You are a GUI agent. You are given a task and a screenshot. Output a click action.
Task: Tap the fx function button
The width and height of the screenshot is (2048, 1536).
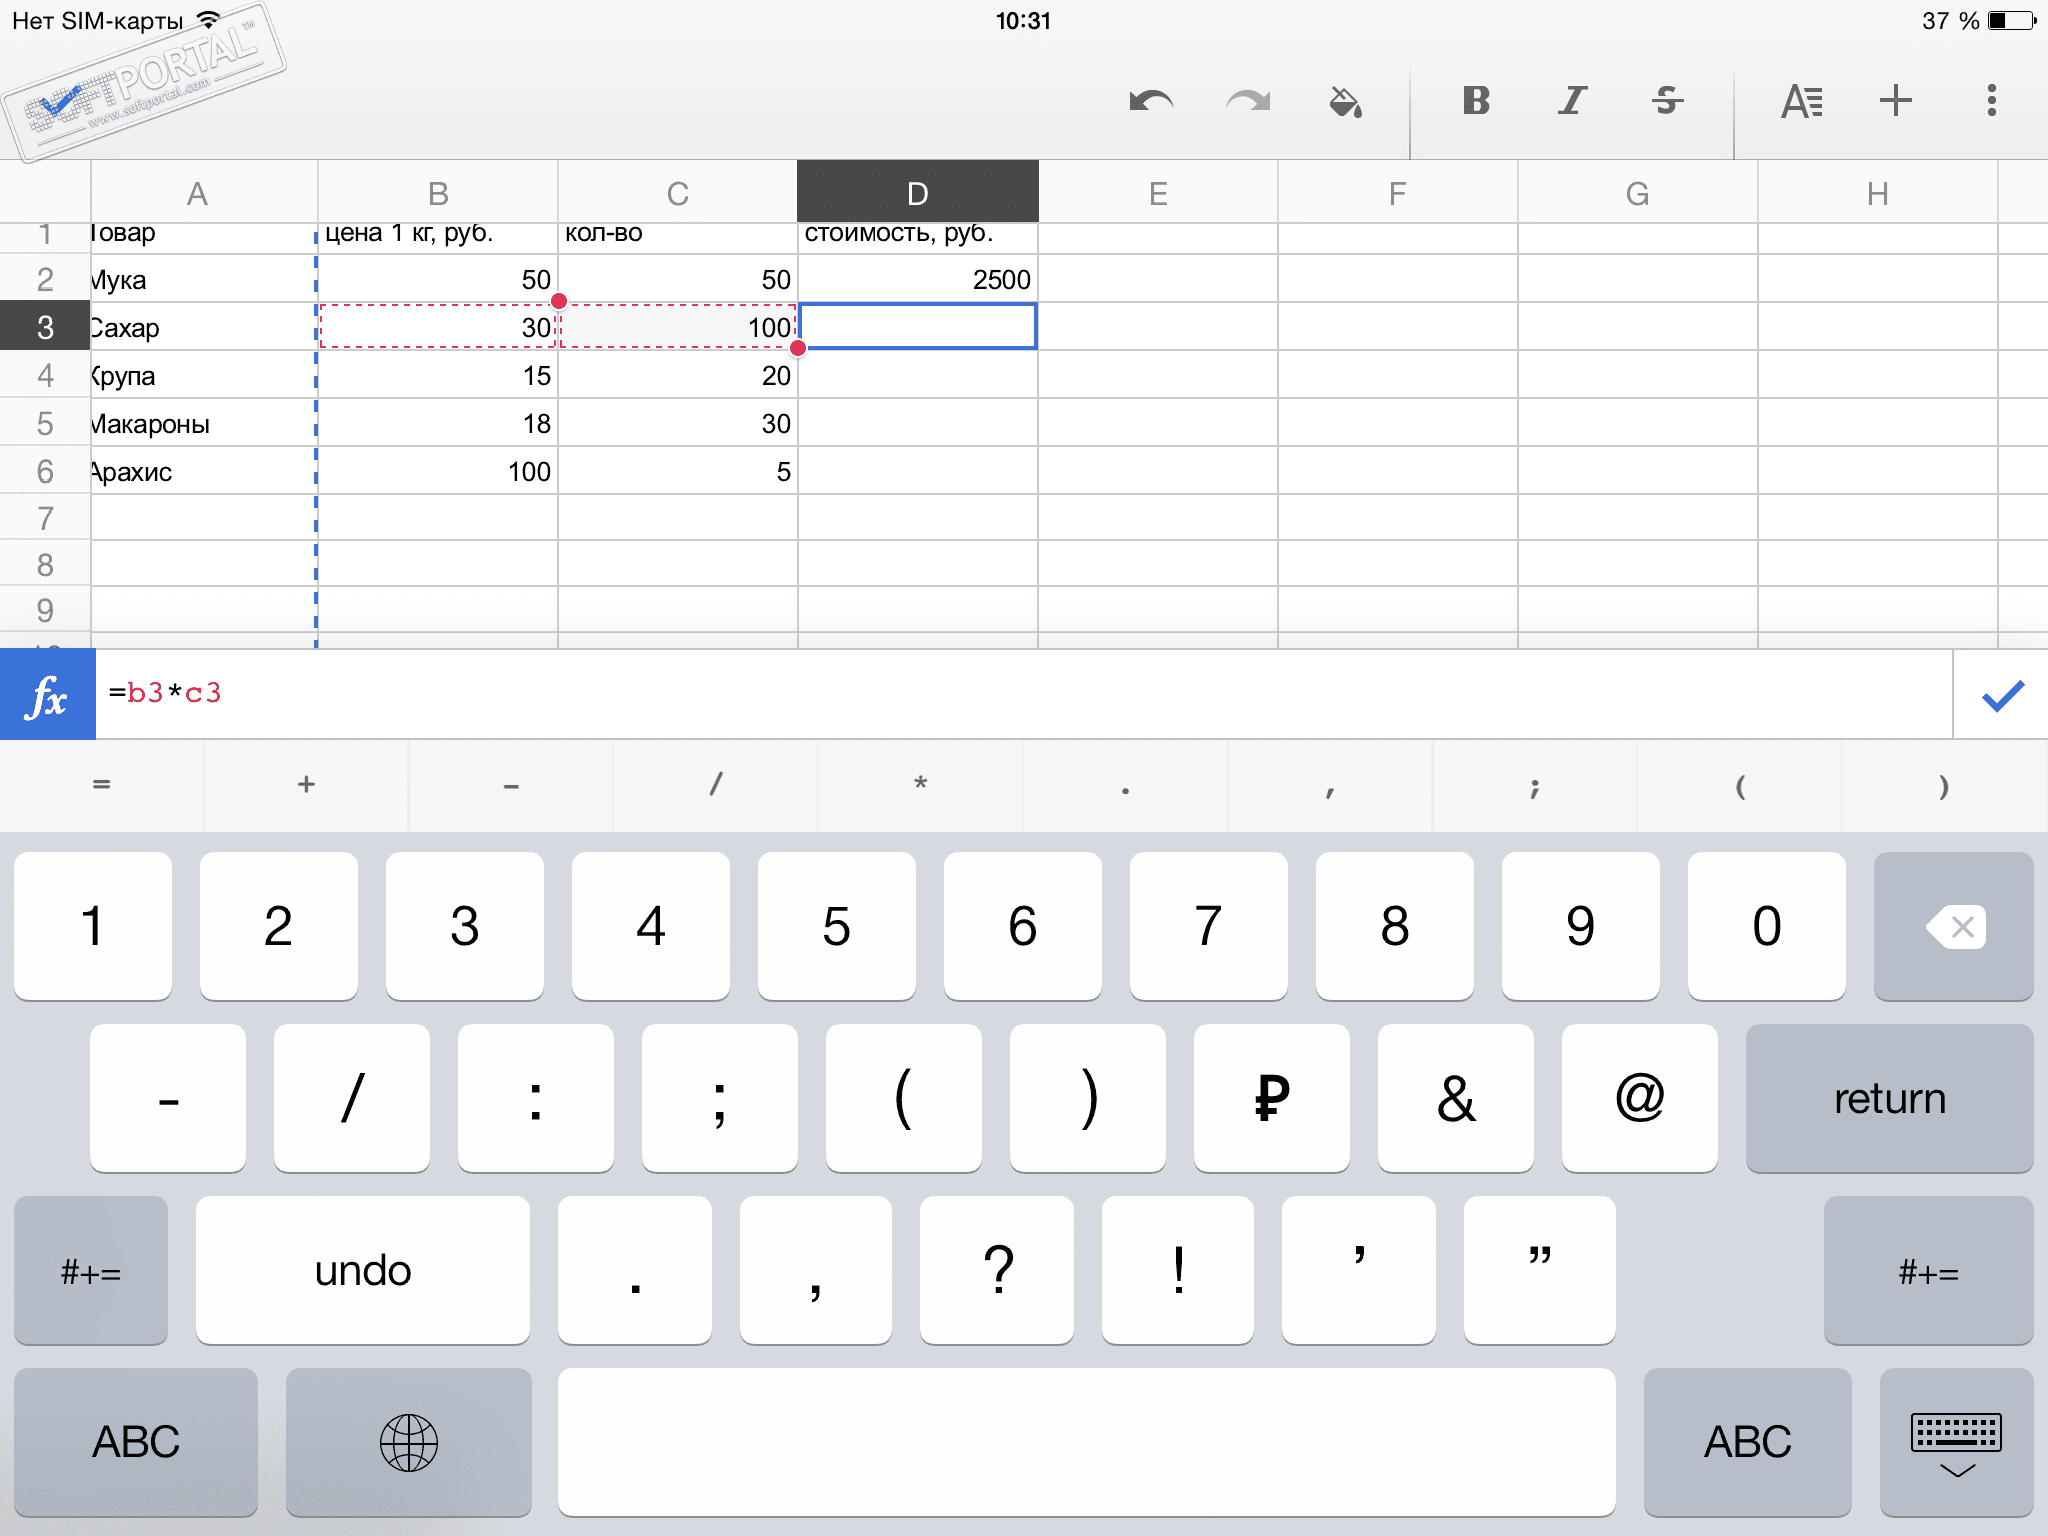click(x=47, y=695)
